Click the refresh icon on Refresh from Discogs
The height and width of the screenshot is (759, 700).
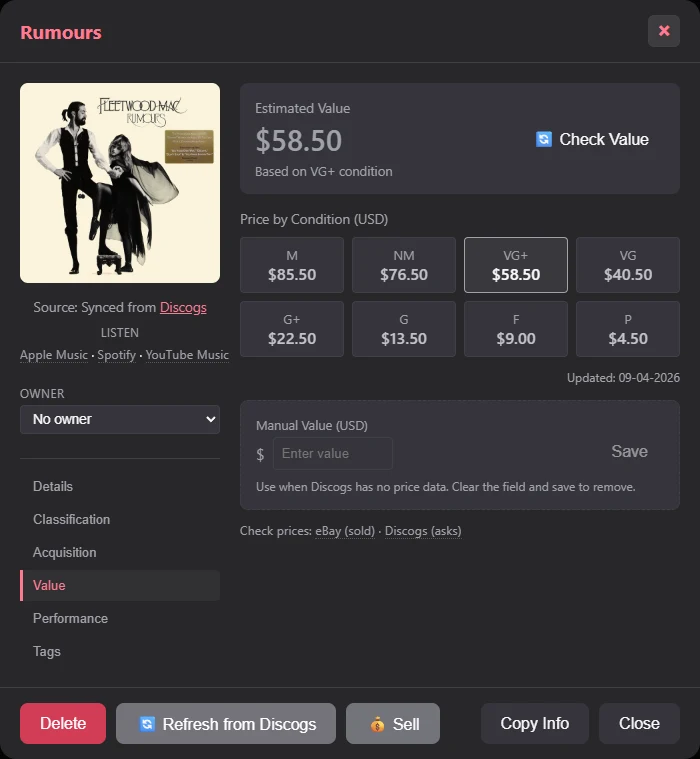click(147, 724)
